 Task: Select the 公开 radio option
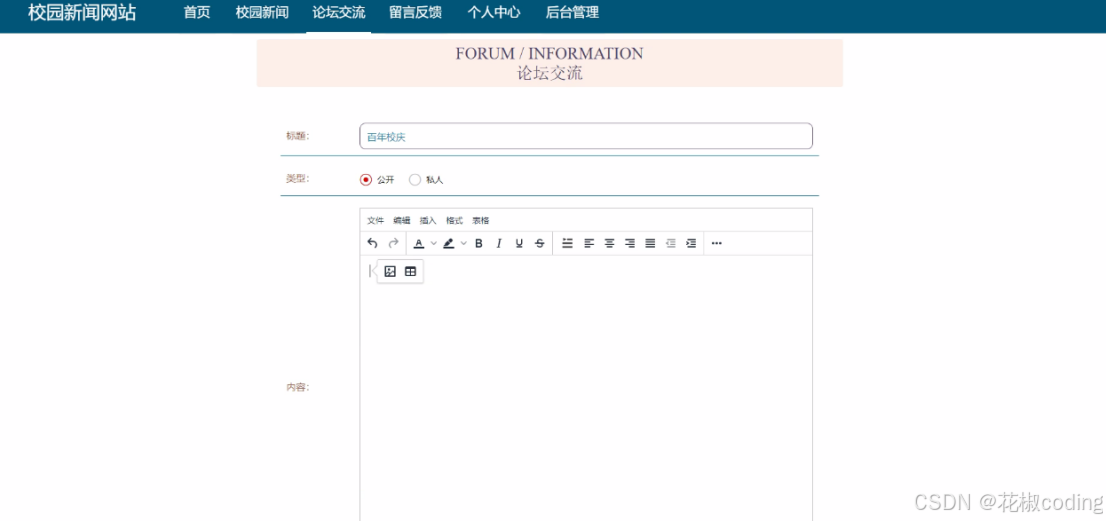[366, 179]
